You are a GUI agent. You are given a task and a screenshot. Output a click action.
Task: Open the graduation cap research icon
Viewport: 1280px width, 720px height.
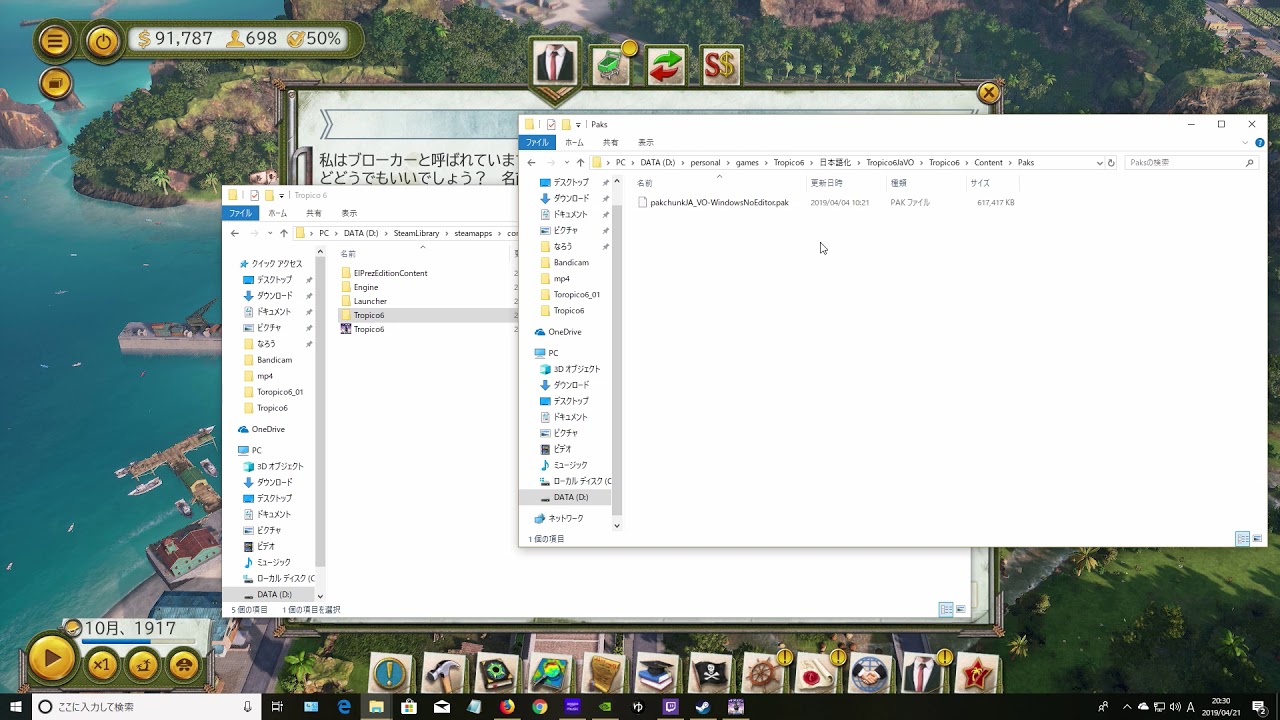[x=656, y=673]
